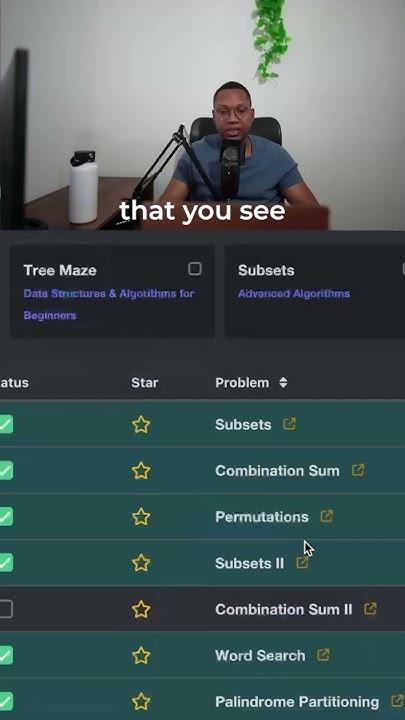
Task: Open the Palindrome Partitioning problem
Action: tap(297, 702)
